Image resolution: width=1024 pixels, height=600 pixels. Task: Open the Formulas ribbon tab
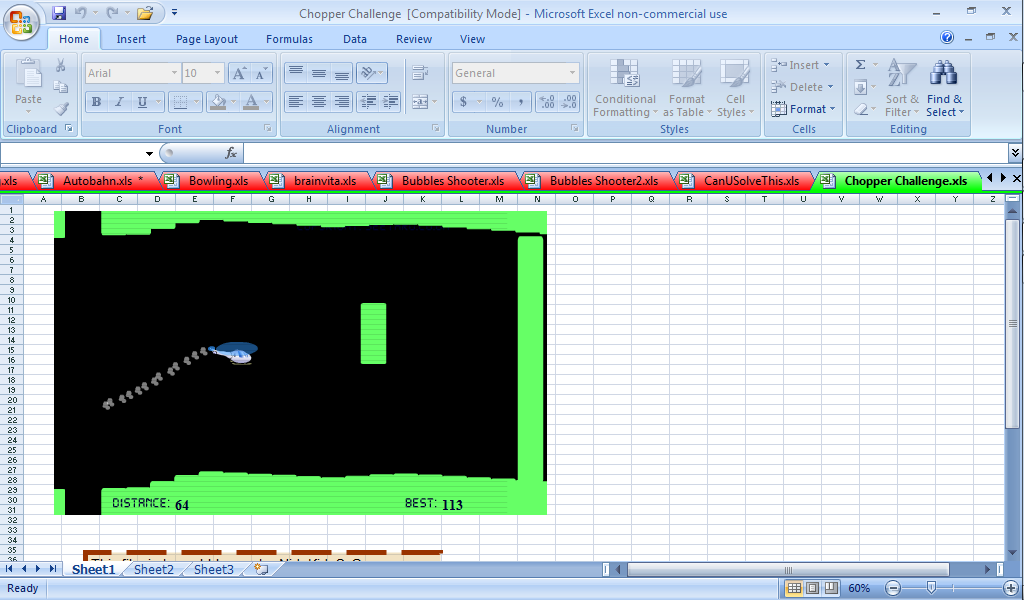(x=289, y=39)
